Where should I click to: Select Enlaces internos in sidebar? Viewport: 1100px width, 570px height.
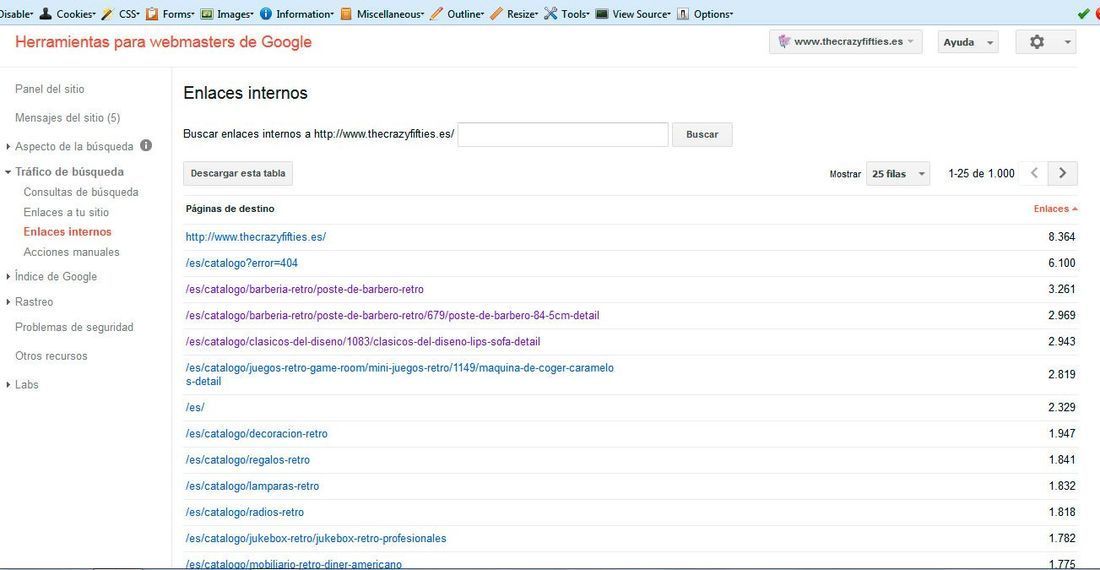(67, 231)
